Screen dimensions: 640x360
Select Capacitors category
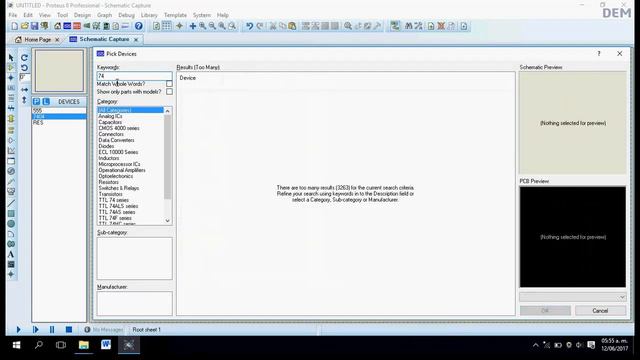tap(110, 122)
